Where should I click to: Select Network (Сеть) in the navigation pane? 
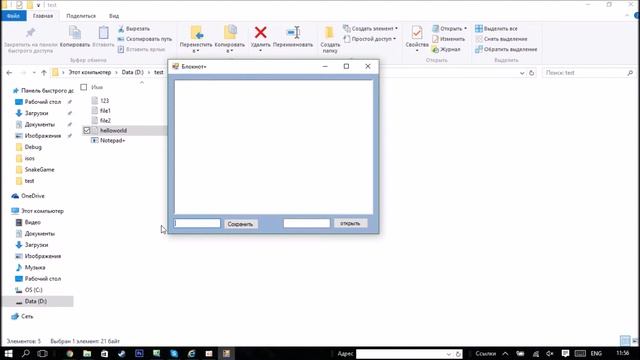(x=27, y=316)
